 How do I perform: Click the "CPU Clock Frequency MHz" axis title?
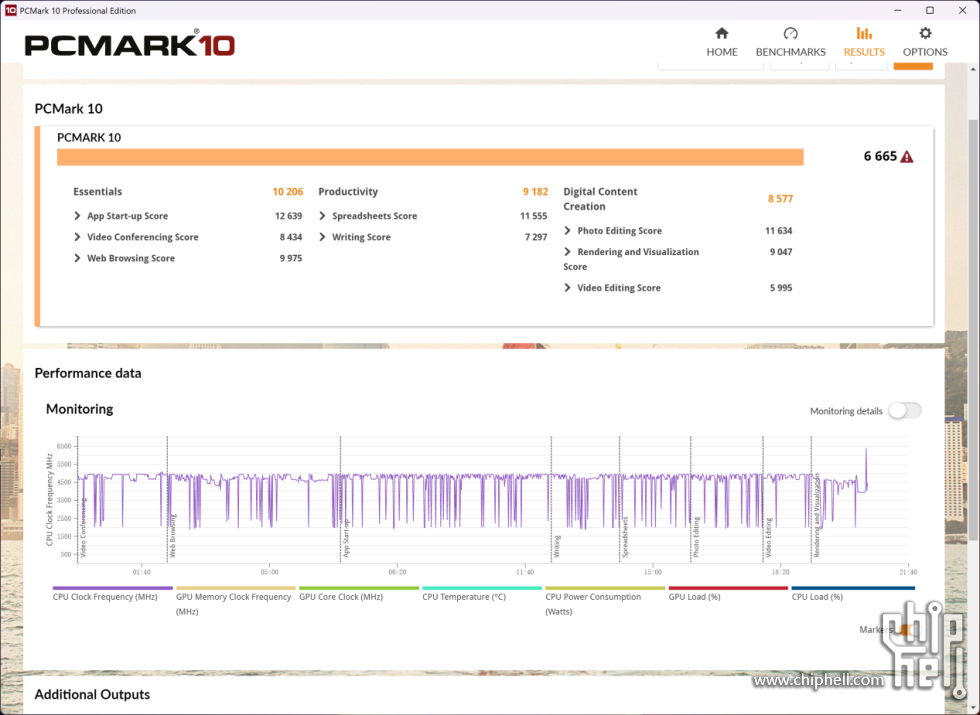pos(49,500)
